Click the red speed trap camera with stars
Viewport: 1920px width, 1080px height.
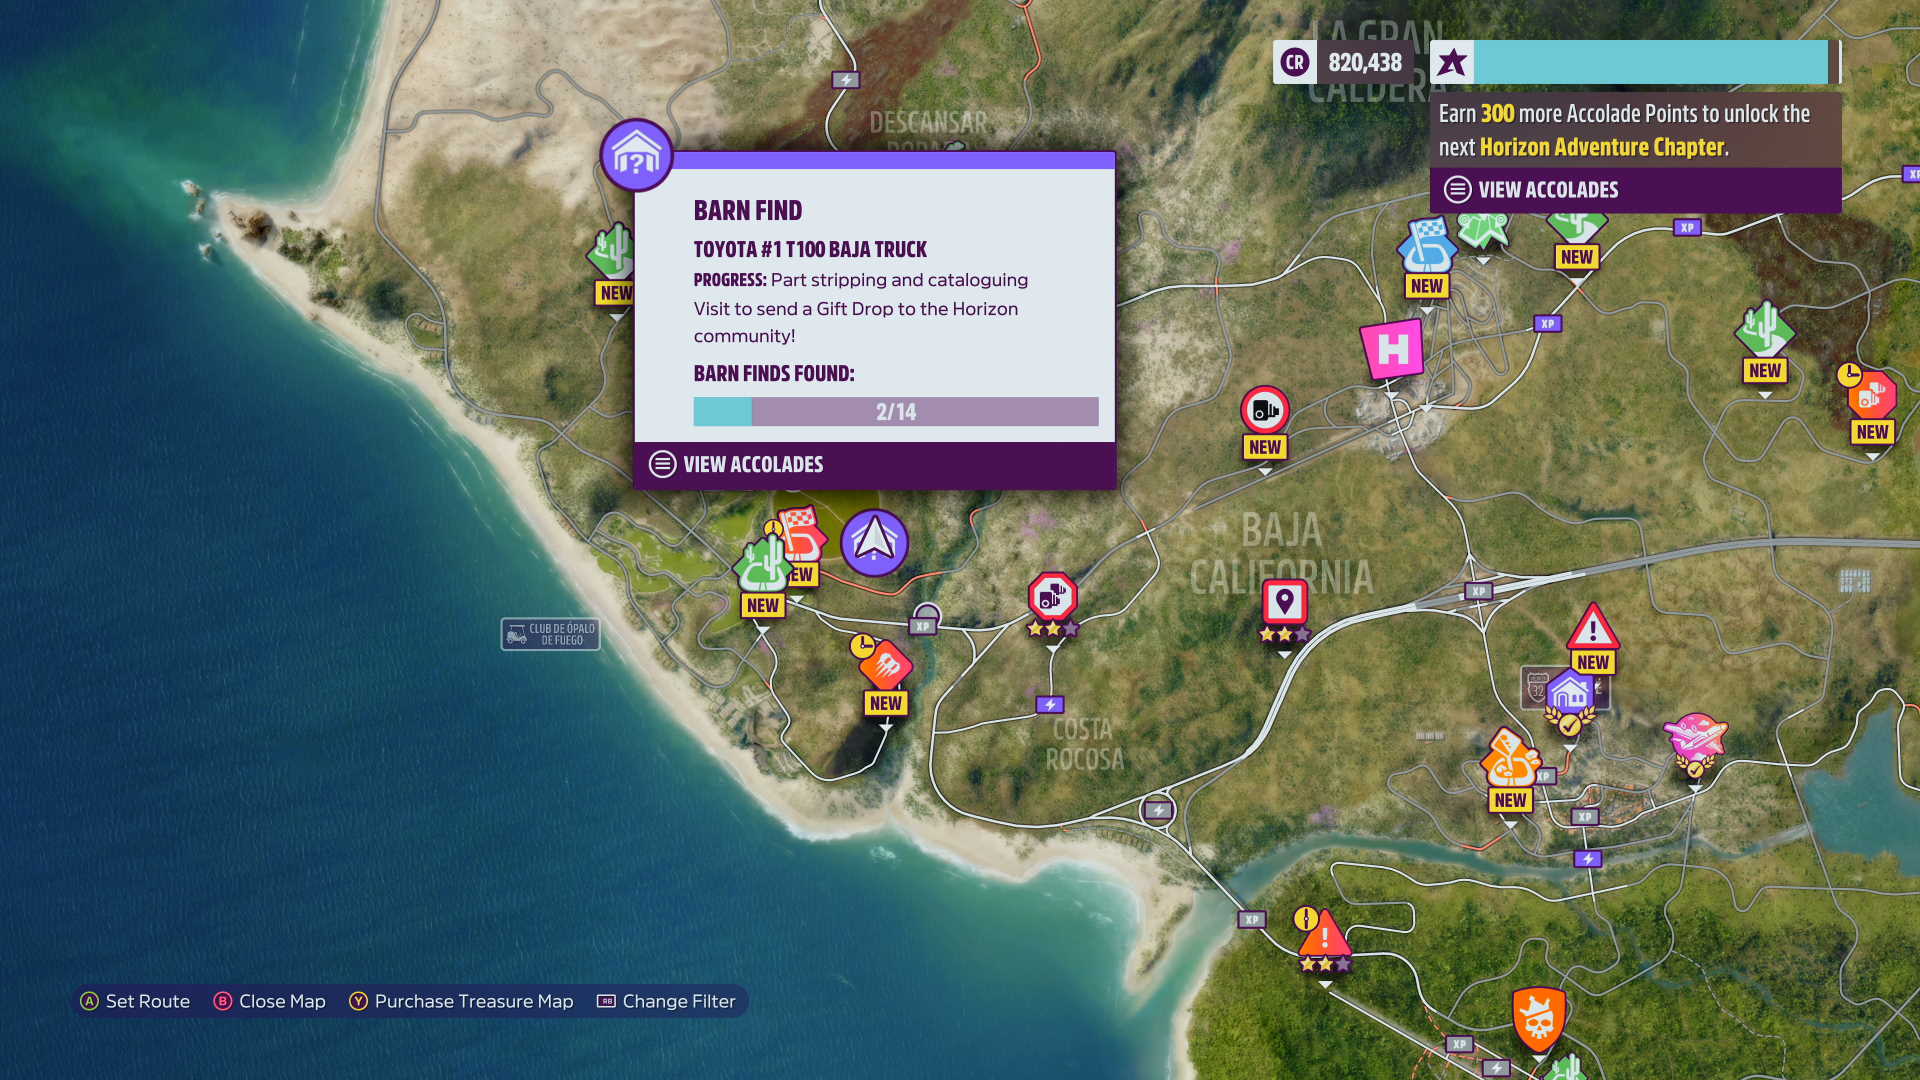click(1052, 597)
